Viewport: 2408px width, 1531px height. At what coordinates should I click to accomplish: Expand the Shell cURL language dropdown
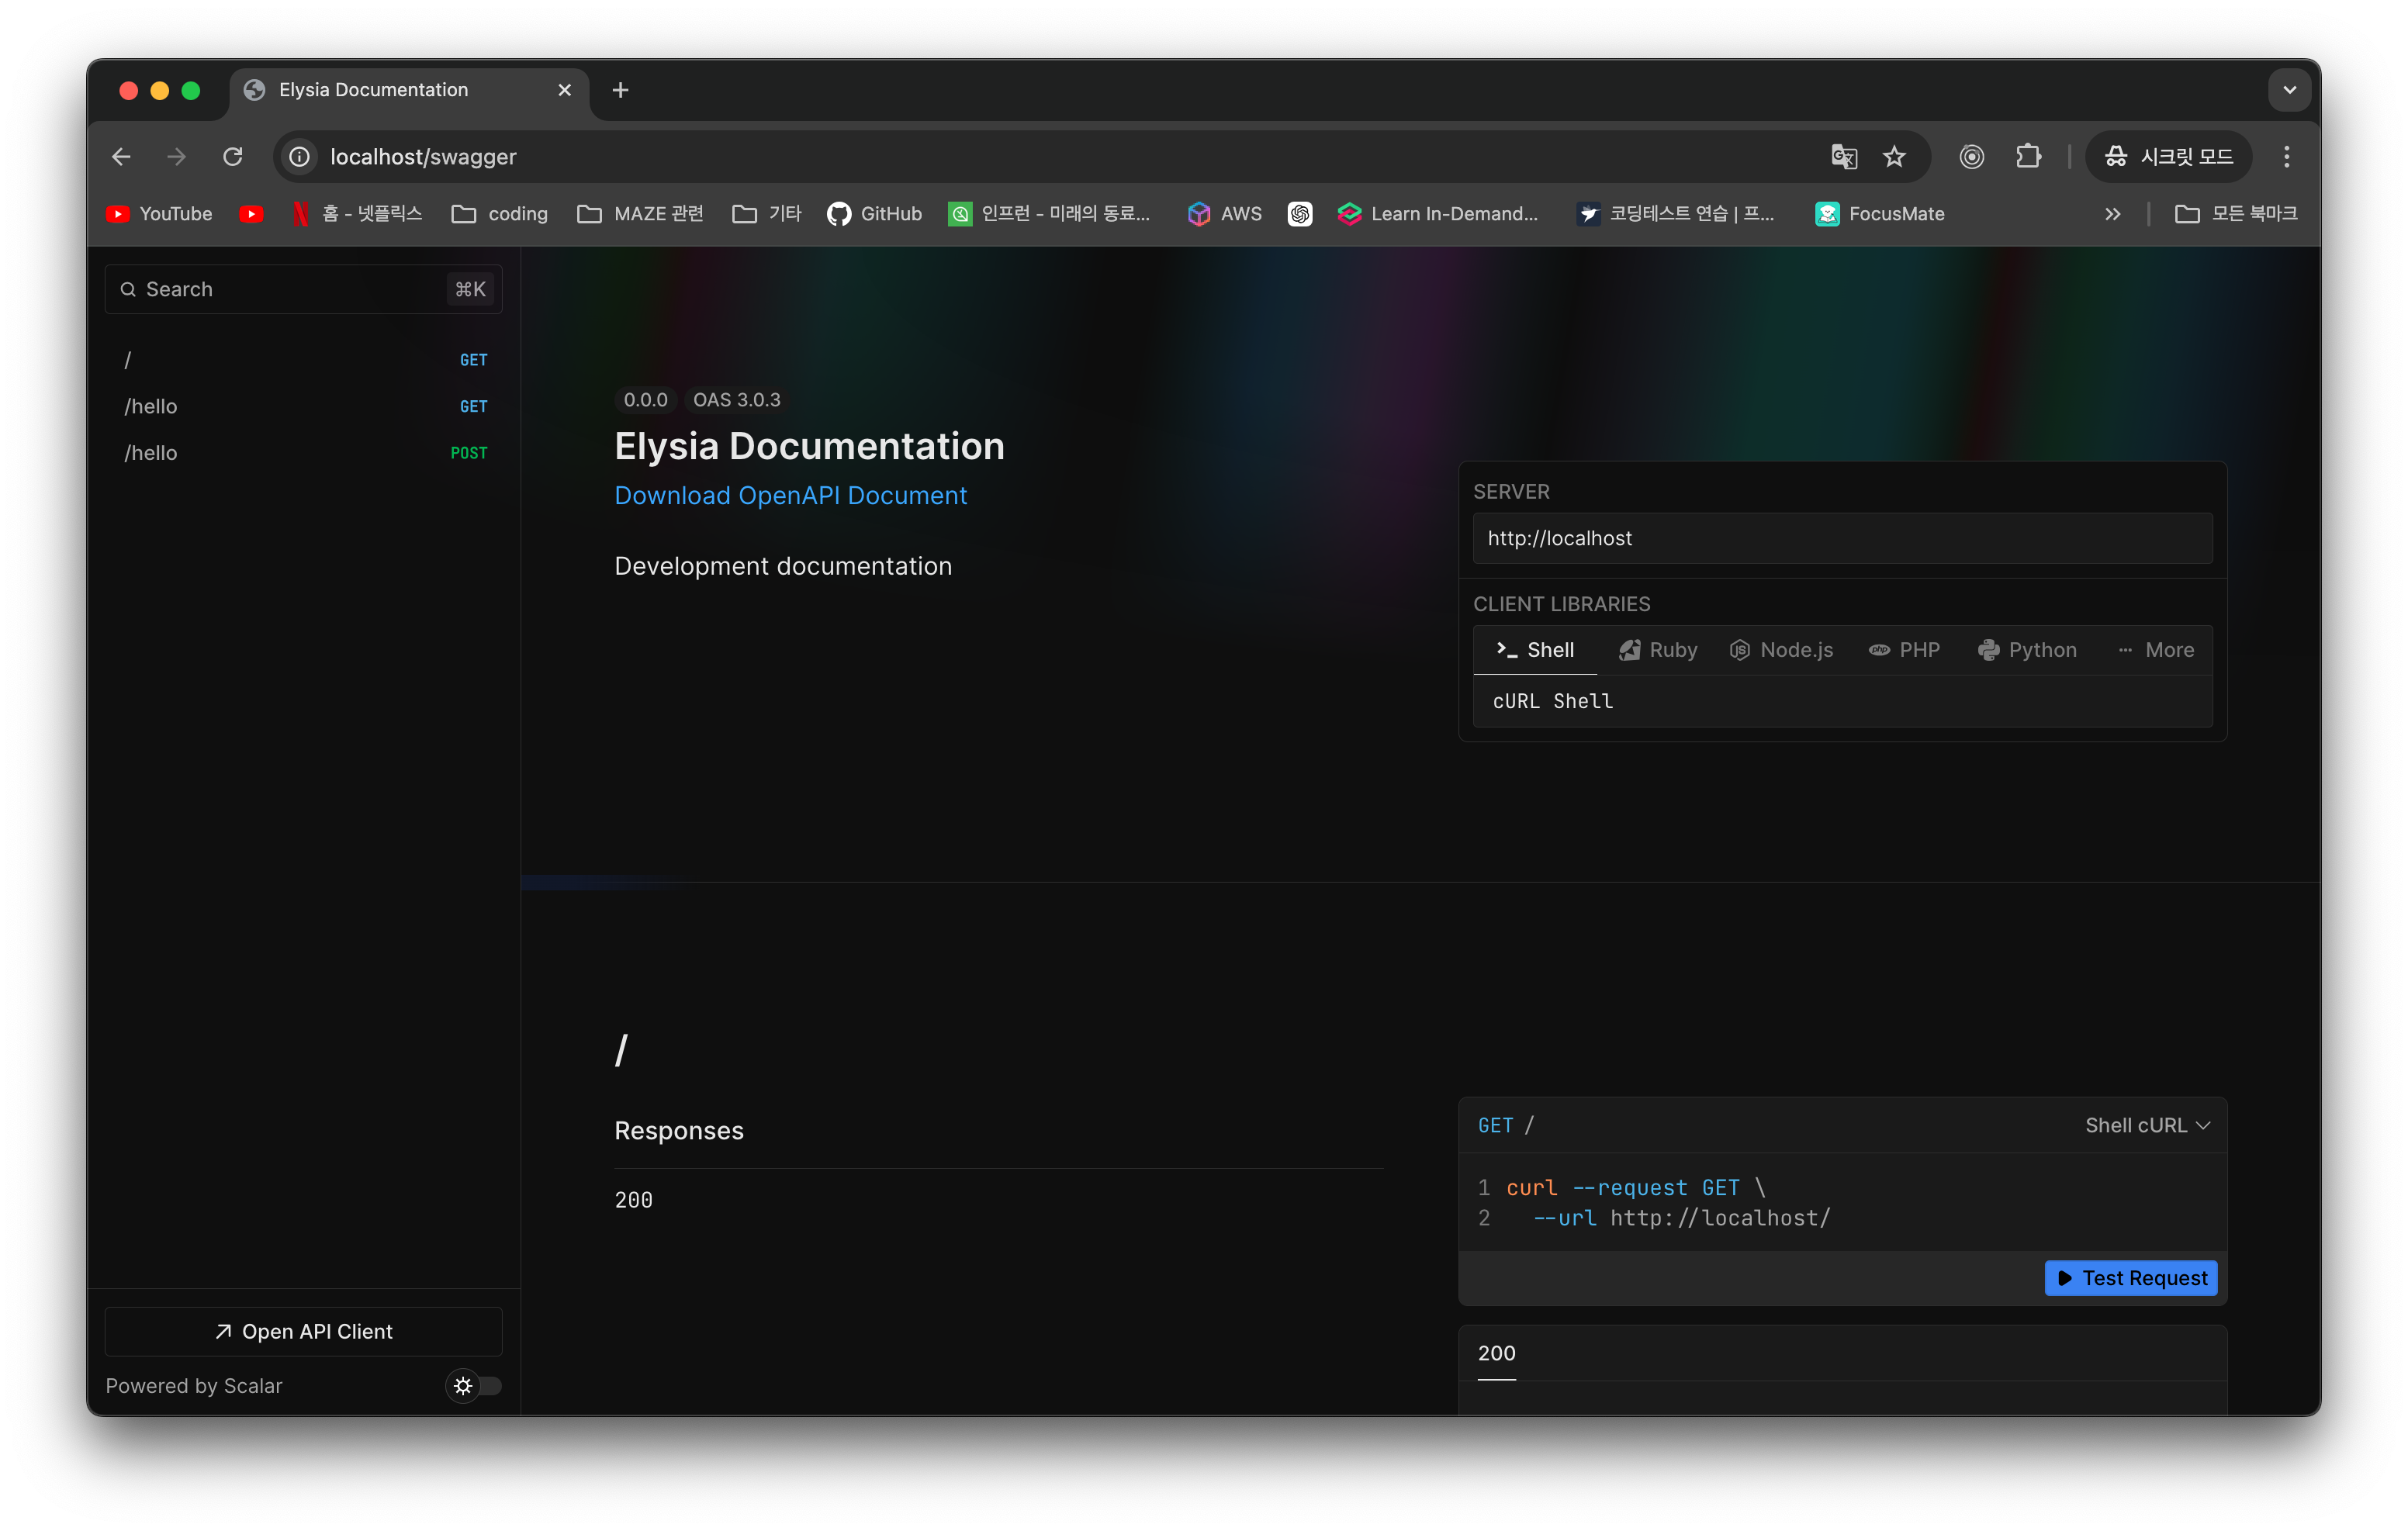pos(2147,1126)
